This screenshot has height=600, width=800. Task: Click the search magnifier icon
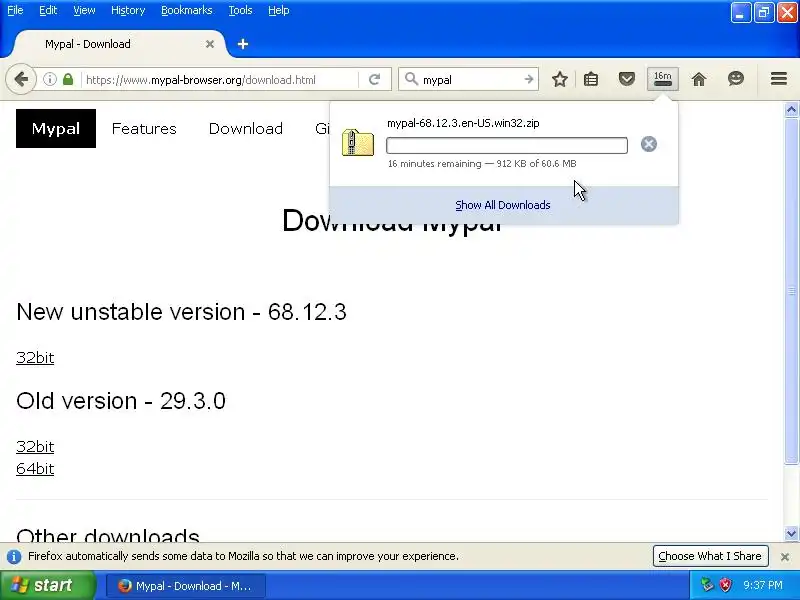coord(410,79)
